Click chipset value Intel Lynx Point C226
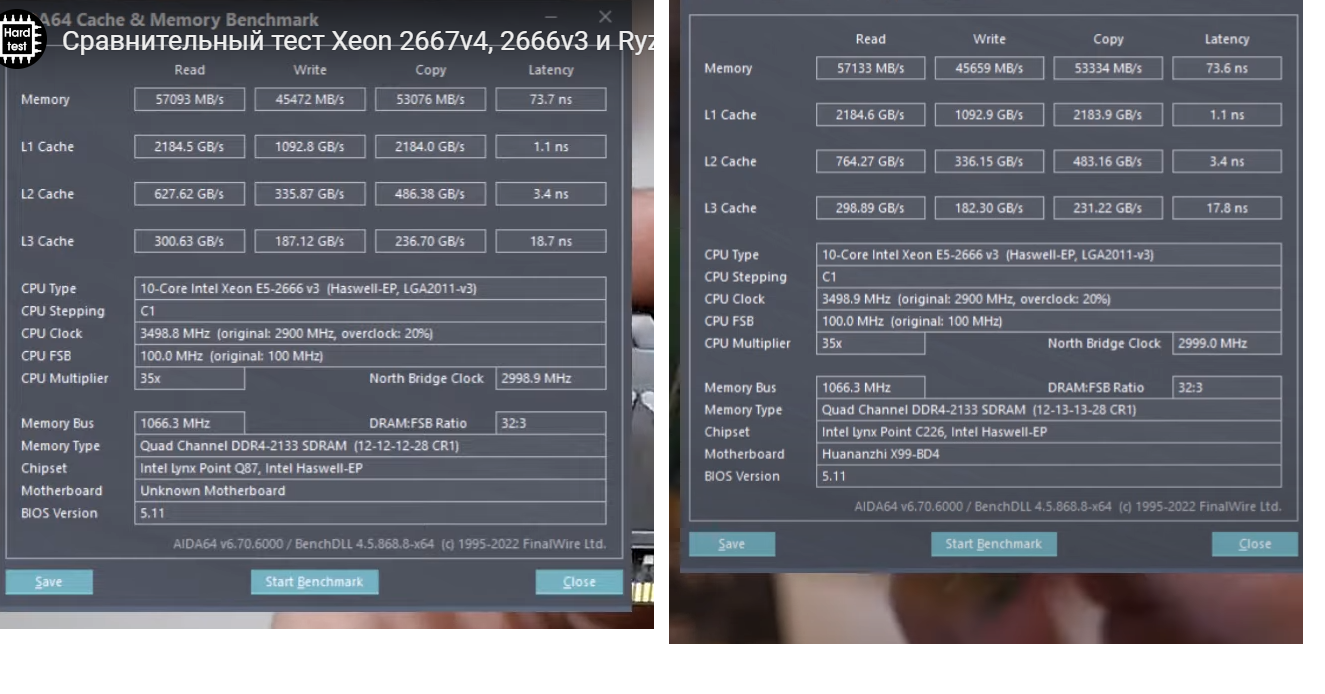This screenshot has height=694, width=1325. (x=1049, y=432)
